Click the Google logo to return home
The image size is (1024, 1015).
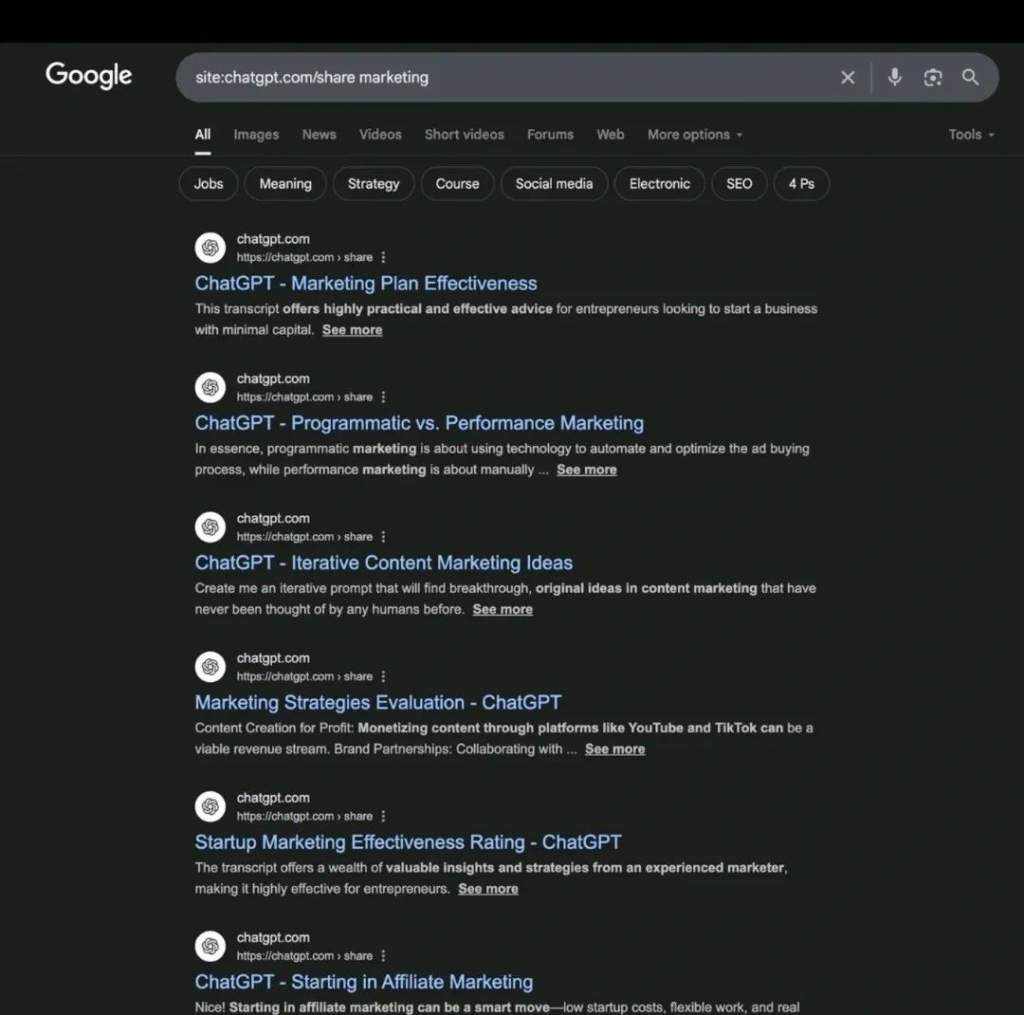tap(88, 75)
